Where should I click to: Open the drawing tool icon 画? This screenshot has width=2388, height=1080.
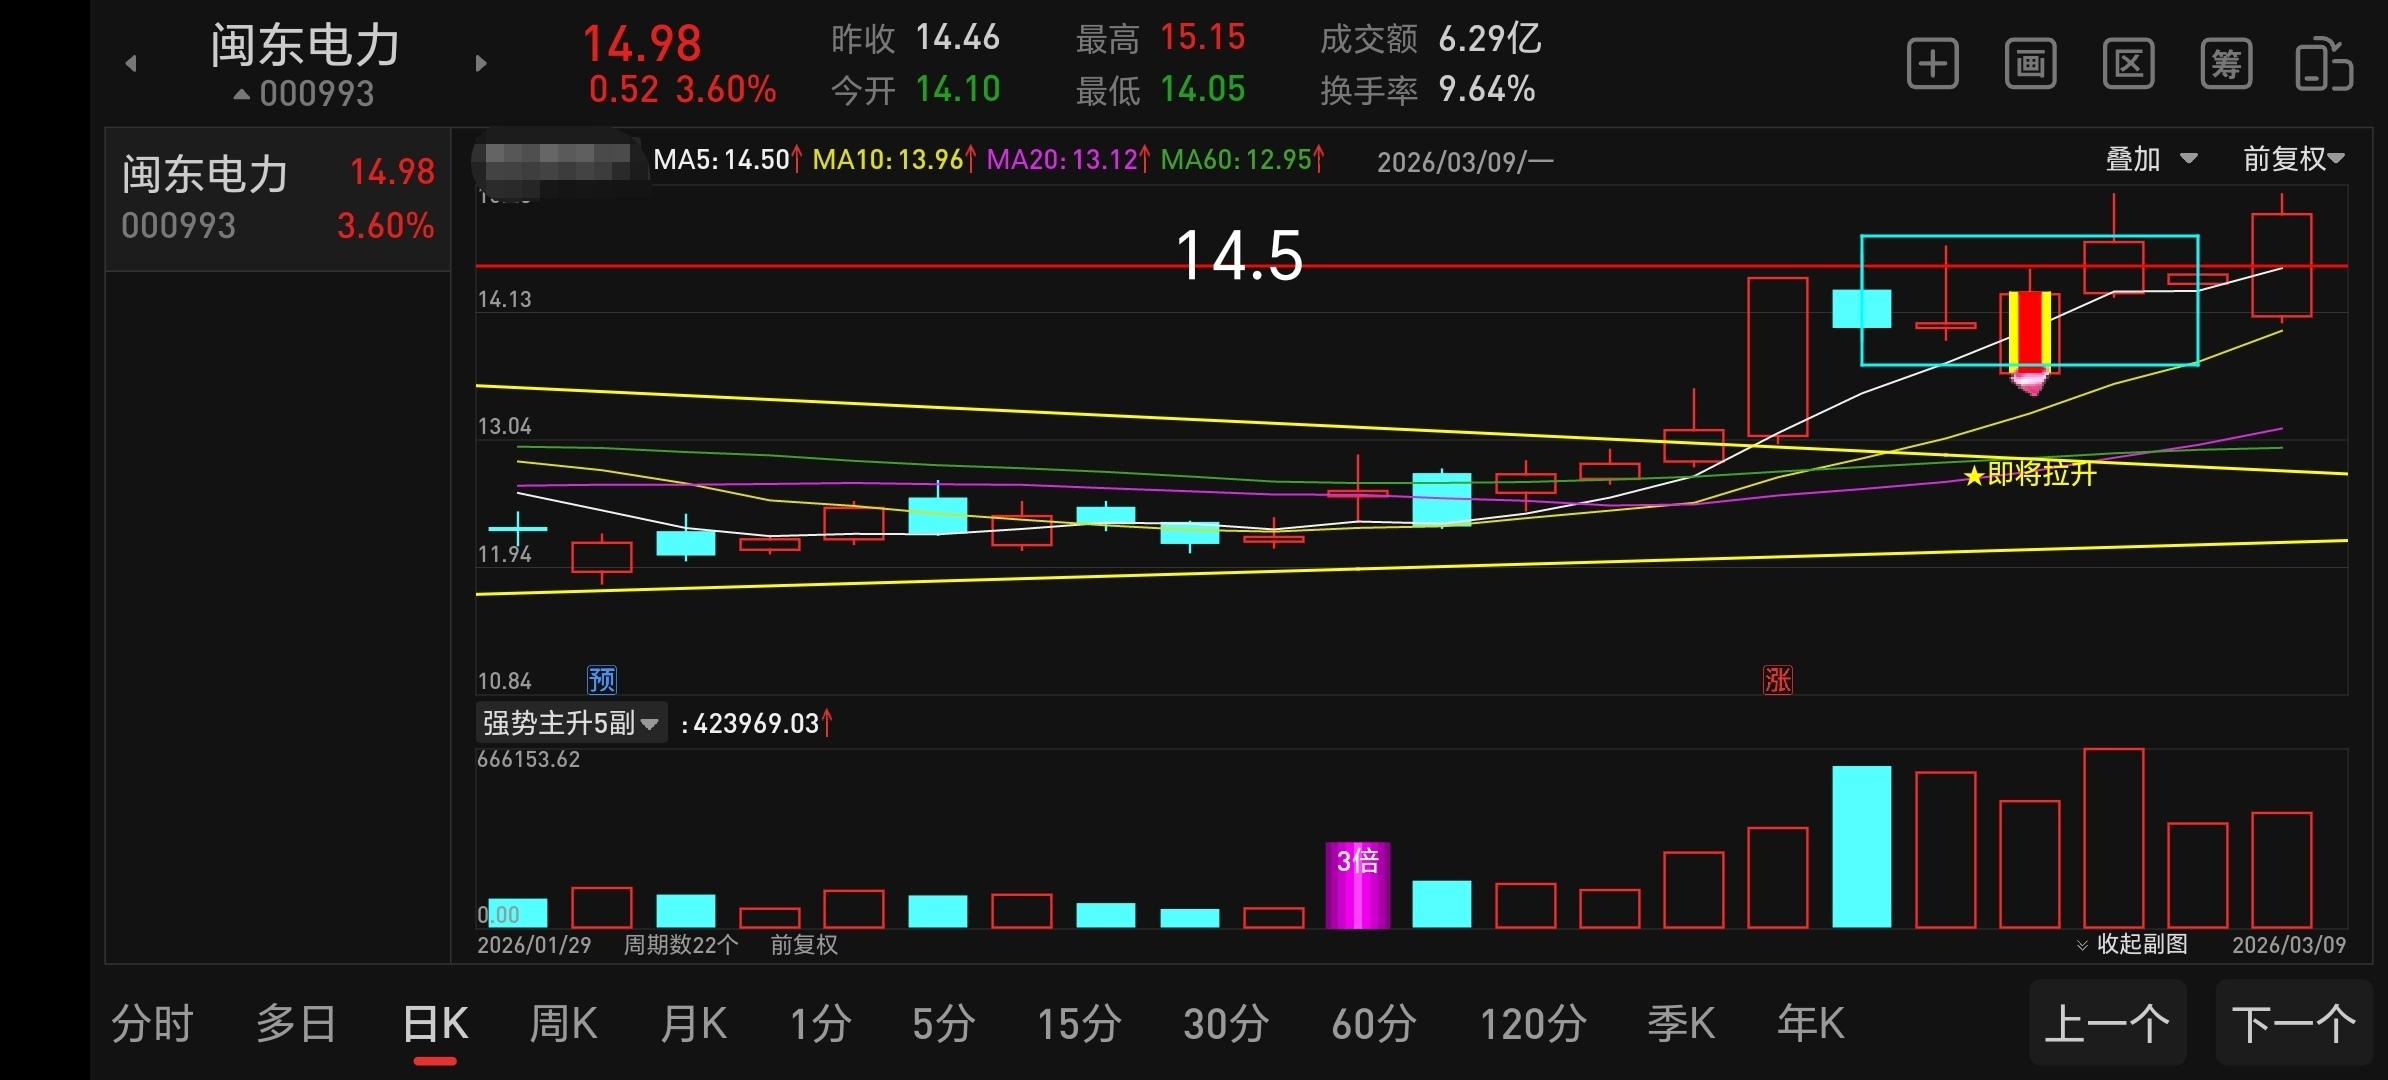click(2030, 65)
